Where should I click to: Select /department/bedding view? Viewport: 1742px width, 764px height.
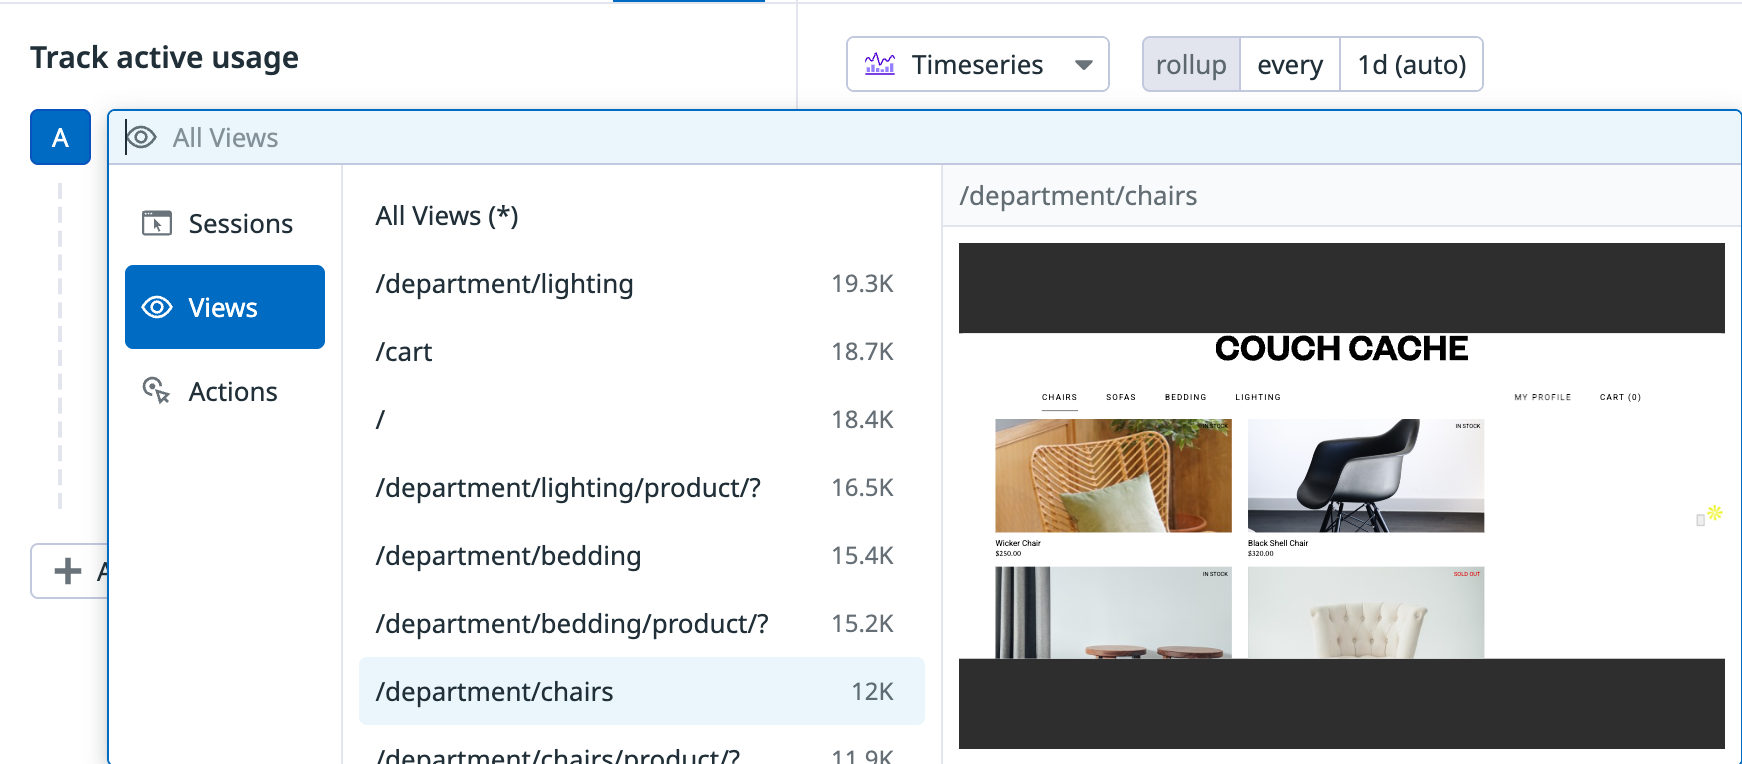click(641, 555)
